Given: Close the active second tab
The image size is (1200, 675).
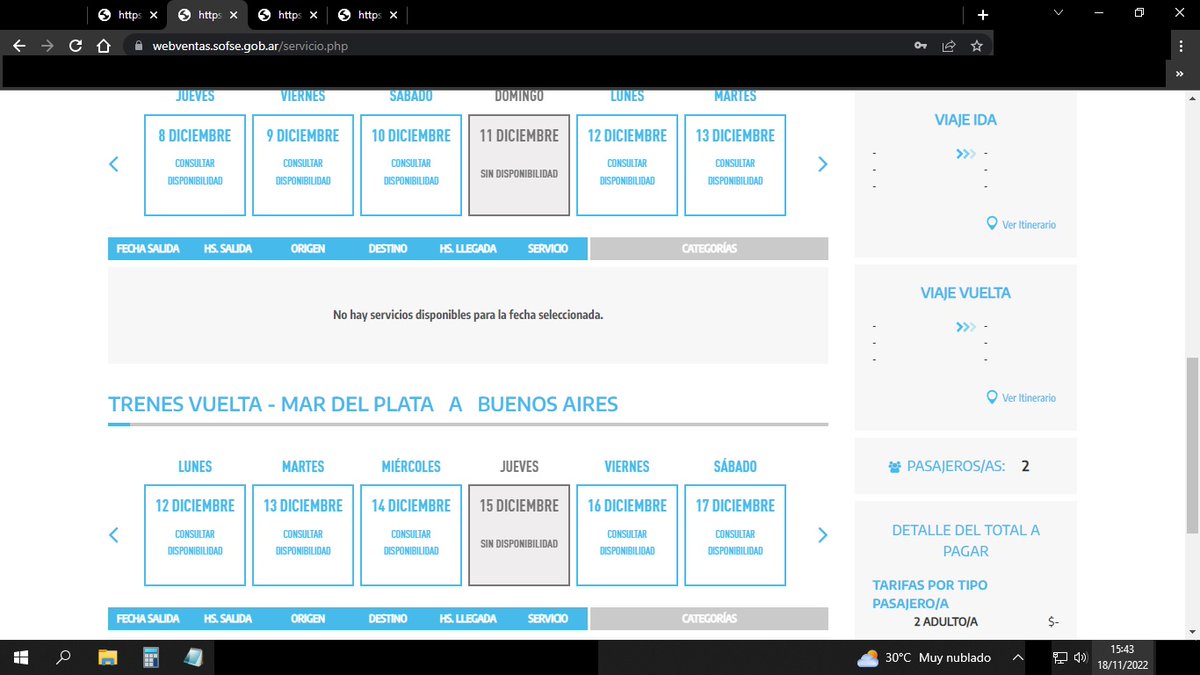Looking at the screenshot, I should 233,15.
